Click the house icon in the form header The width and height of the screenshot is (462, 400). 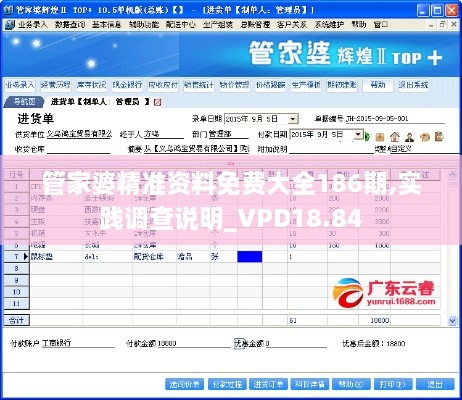click(395, 137)
